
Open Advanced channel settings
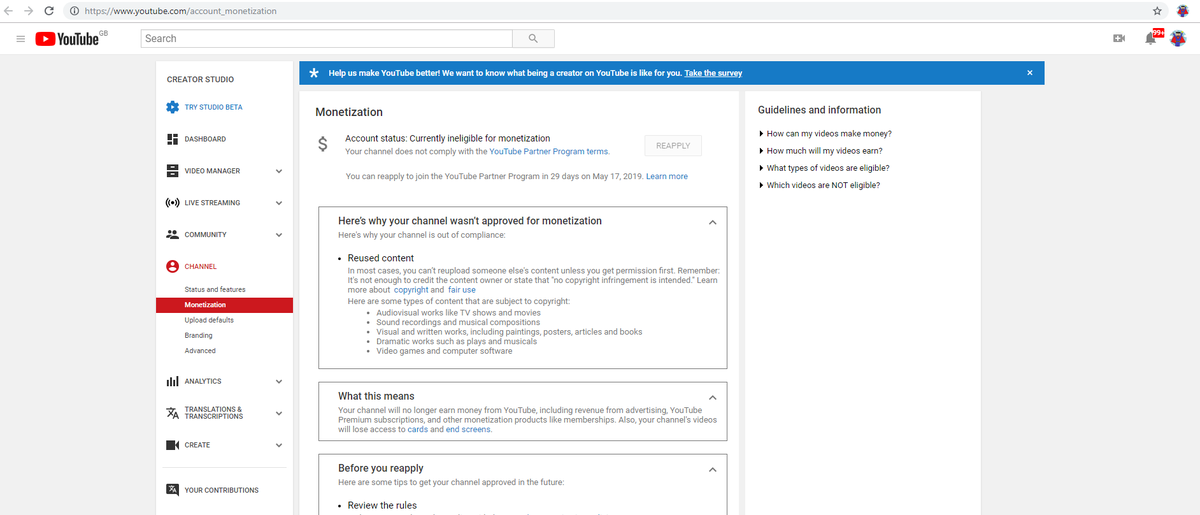pyautogui.click(x=200, y=351)
